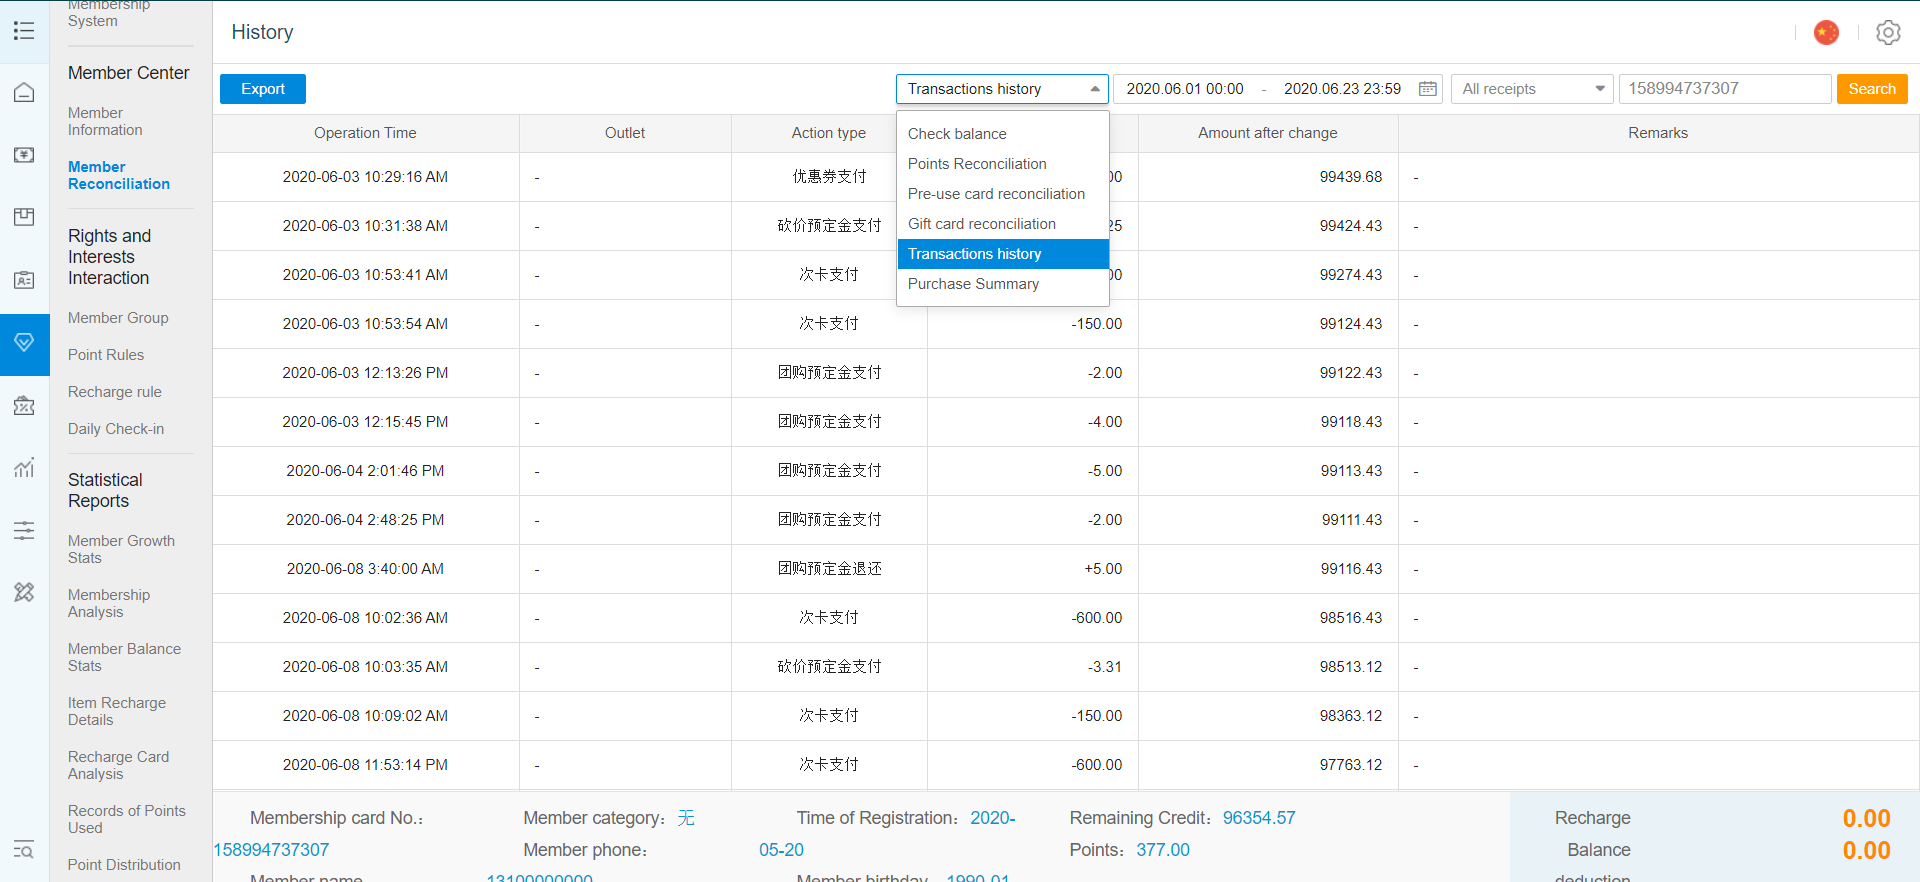Open the hamburger list menu icon
Image resolution: width=1920 pixels, height=882 pixels.
tap(24, 31)
